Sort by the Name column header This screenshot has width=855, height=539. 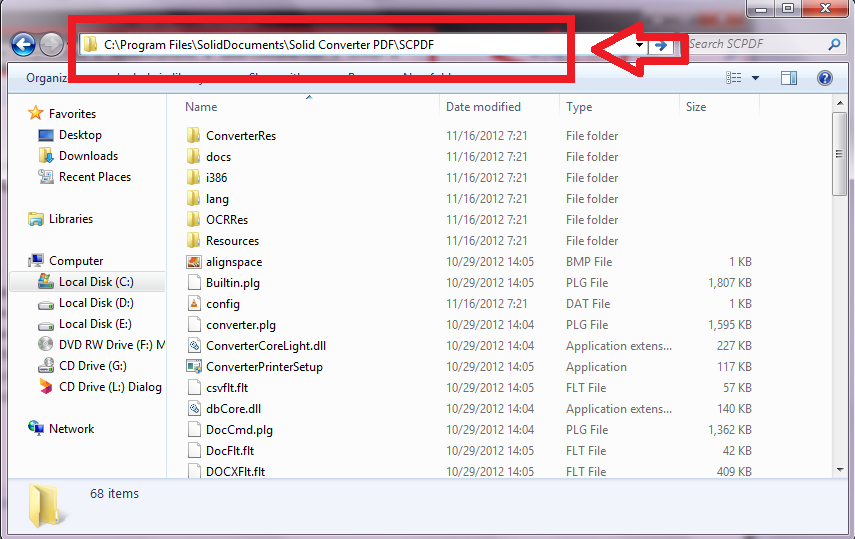201,107
